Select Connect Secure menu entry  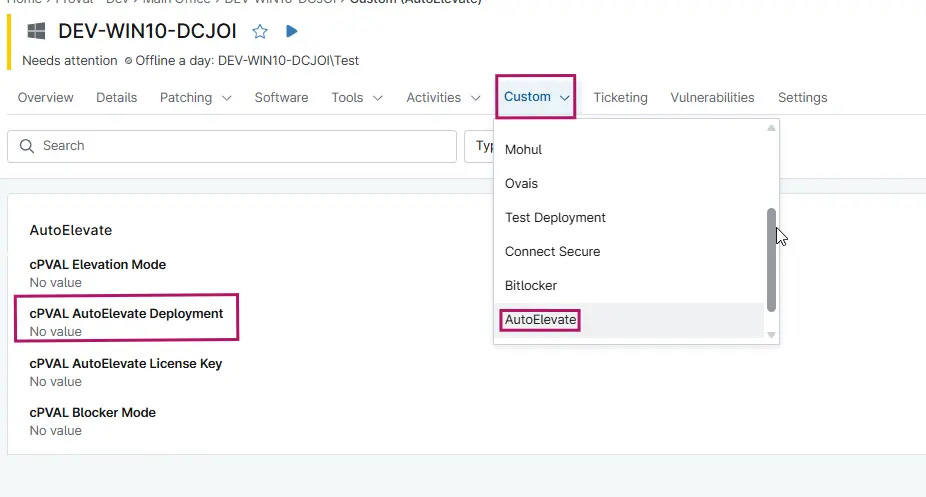[x=552, y=252]
